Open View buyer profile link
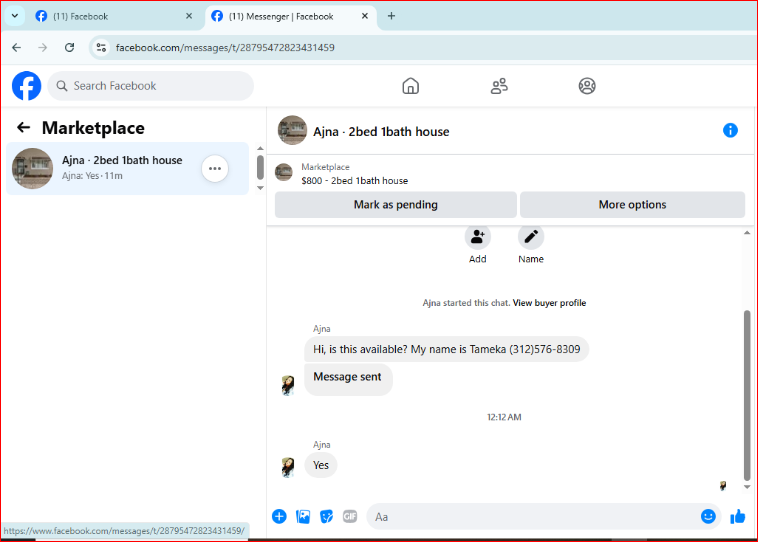This screenshot has width=758, height=542. click(549, 303)
